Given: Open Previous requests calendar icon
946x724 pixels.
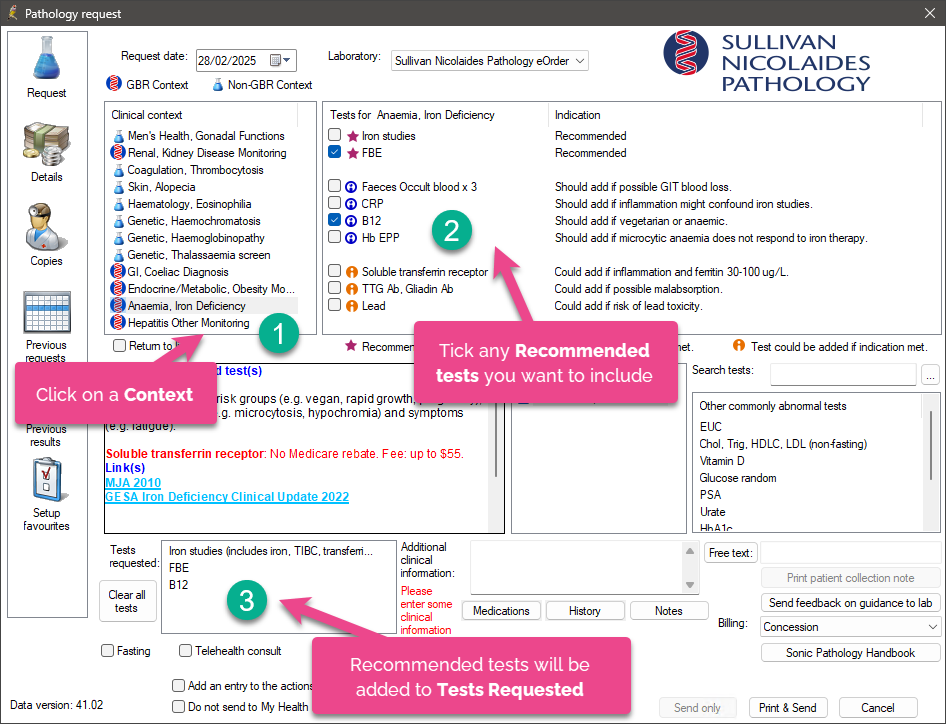Looking at the screenshot, I should tap(47, 313).
